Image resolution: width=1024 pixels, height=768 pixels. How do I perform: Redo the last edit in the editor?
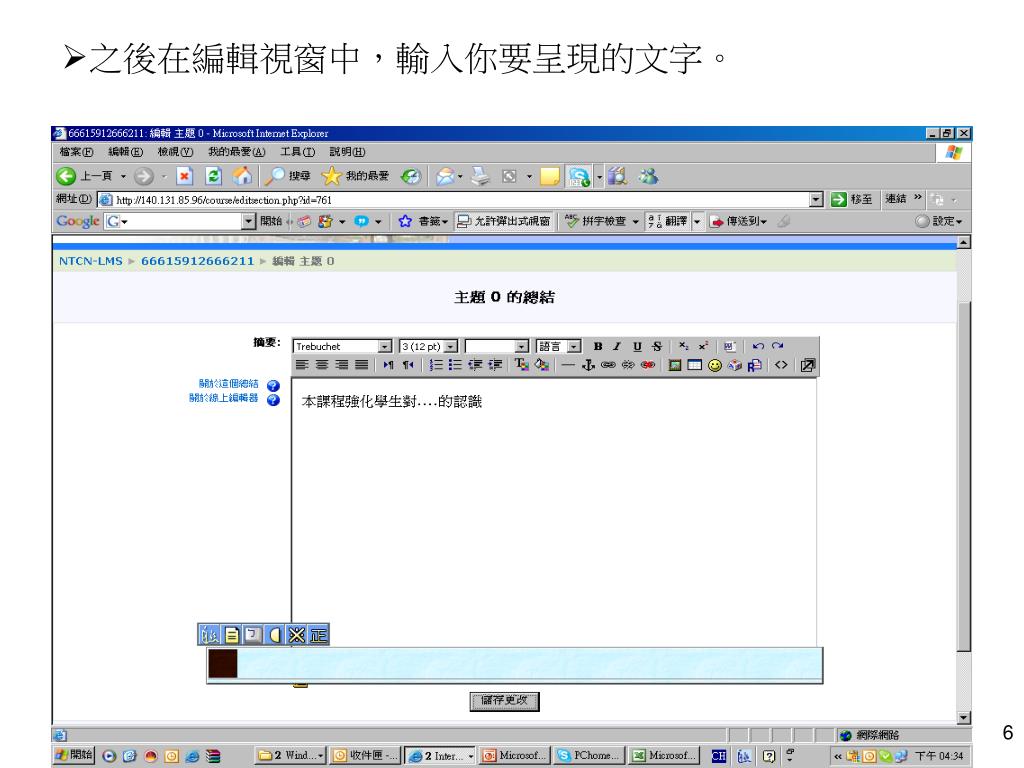pyautogui.click(x=777, y=346)
